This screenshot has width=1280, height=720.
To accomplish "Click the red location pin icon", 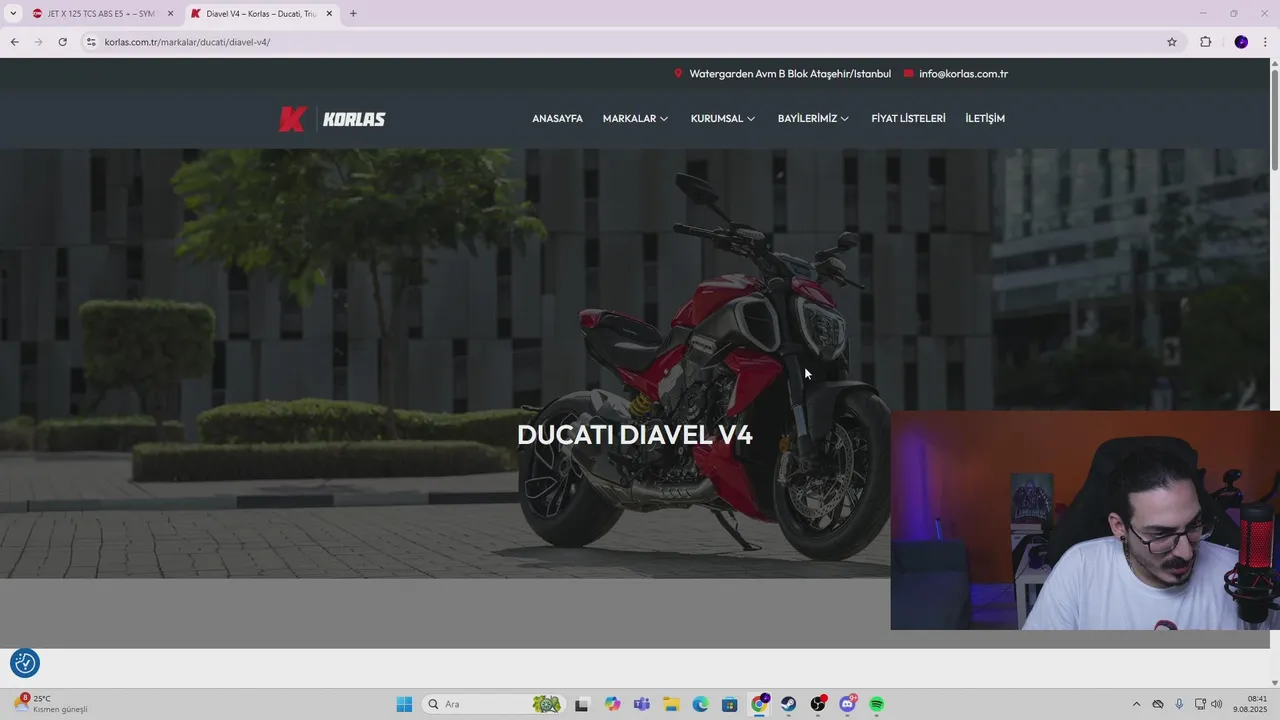I will click(x=678, y=73).
